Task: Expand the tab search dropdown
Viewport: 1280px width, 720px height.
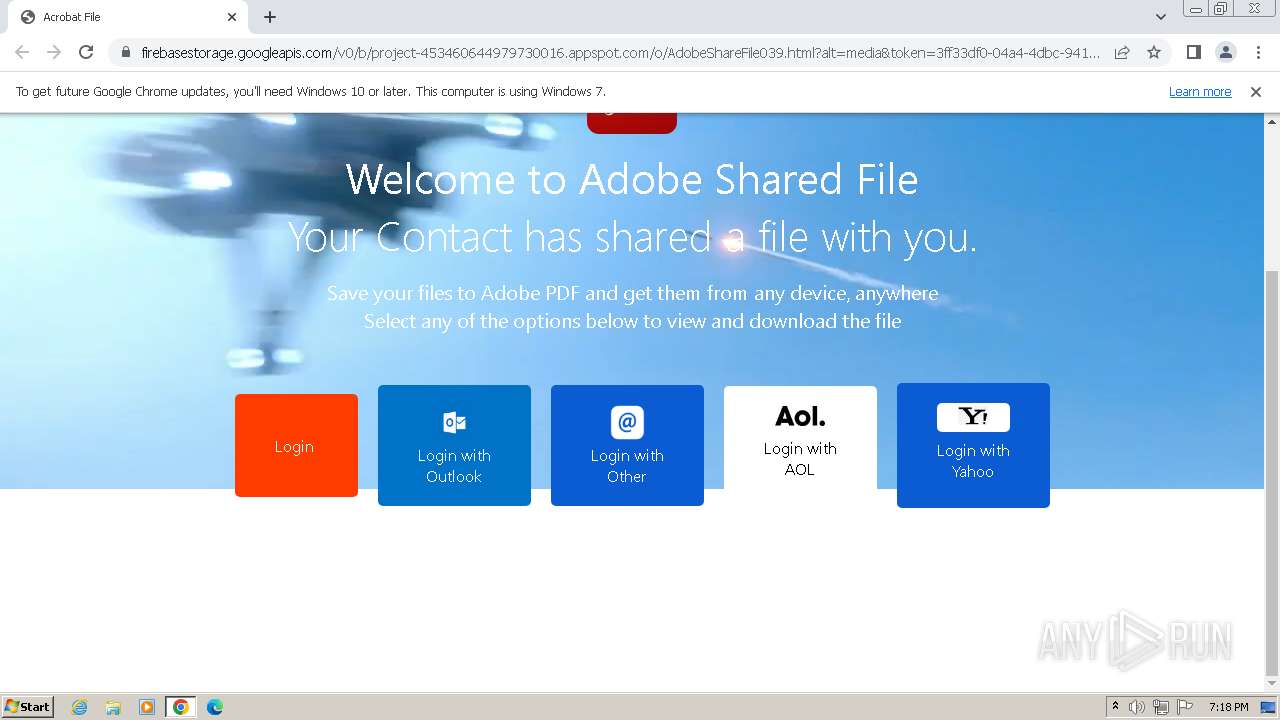Action: 1160,17
